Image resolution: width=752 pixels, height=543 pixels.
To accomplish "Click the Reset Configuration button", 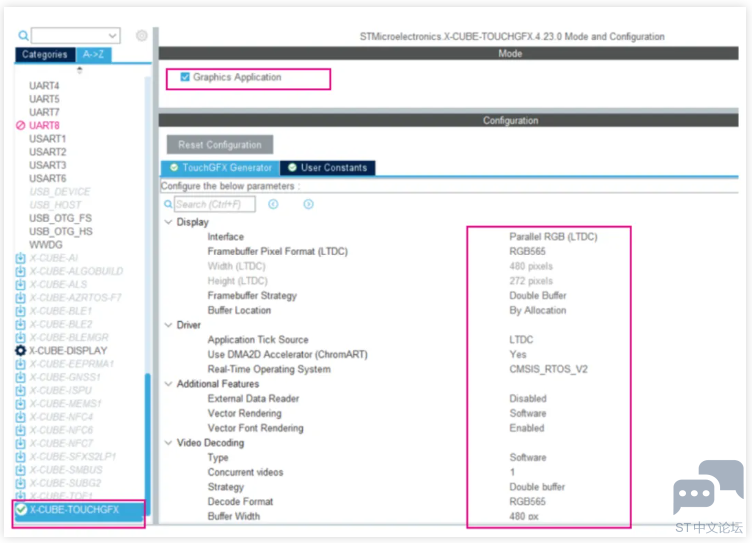I will (220, 144).
